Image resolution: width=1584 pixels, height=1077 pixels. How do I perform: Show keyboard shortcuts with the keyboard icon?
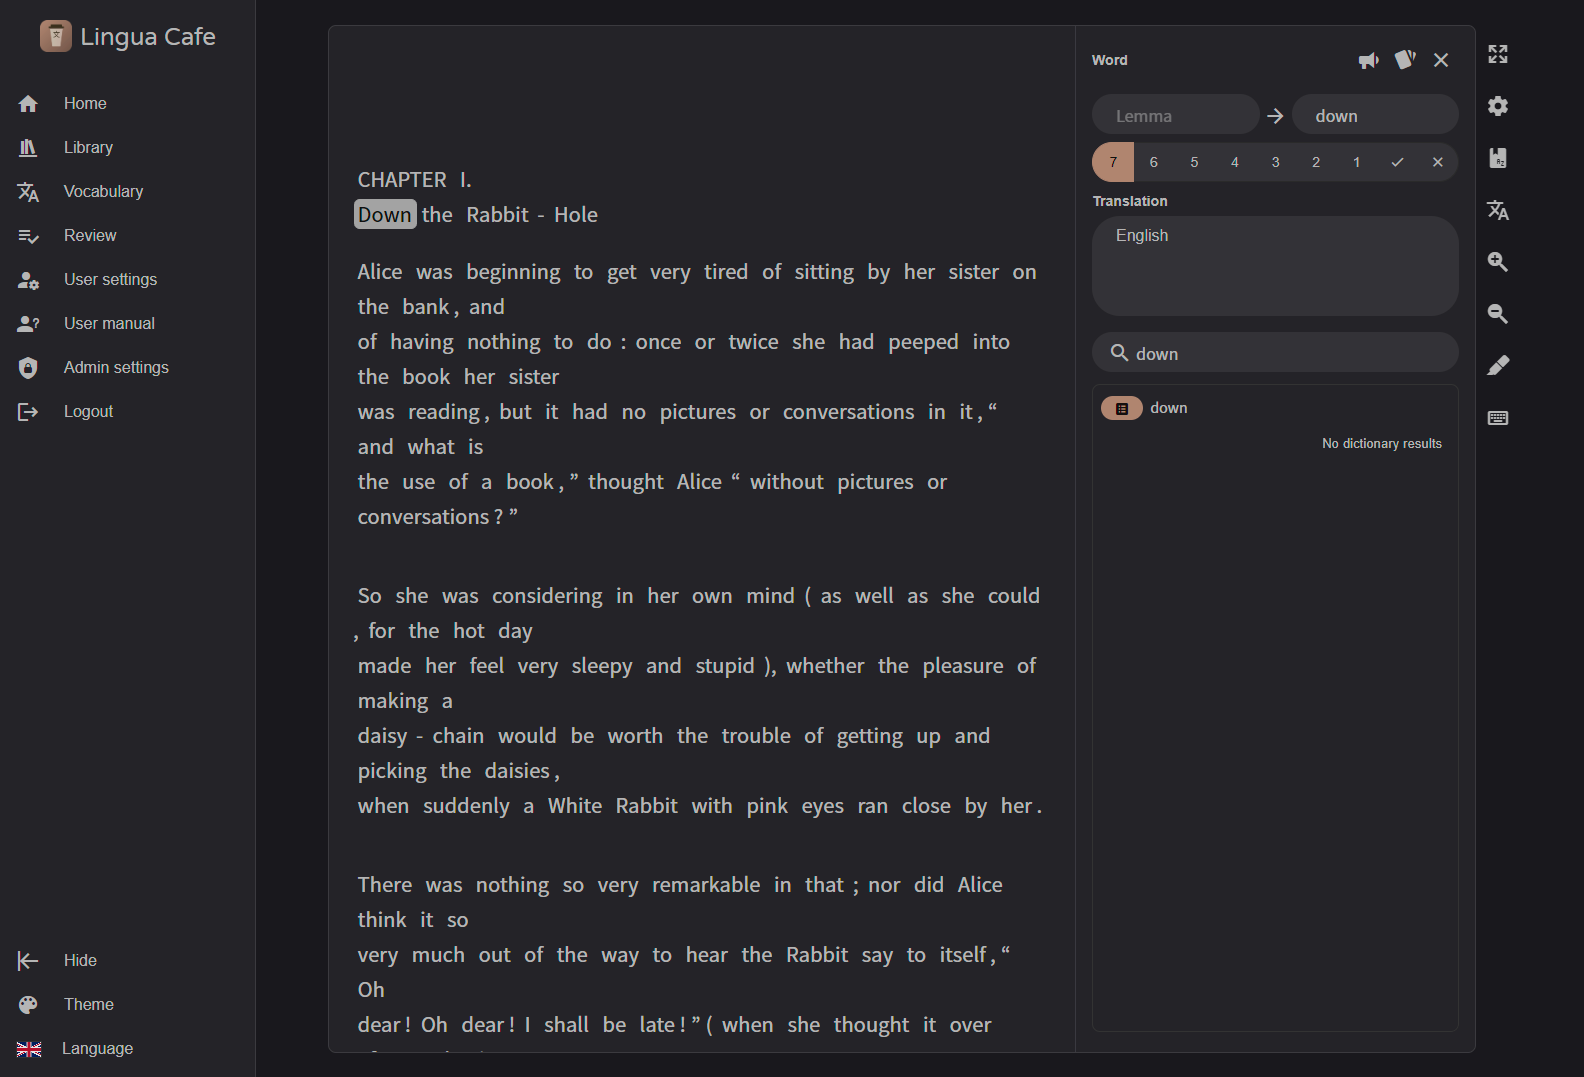click(x=1498, y=418)
